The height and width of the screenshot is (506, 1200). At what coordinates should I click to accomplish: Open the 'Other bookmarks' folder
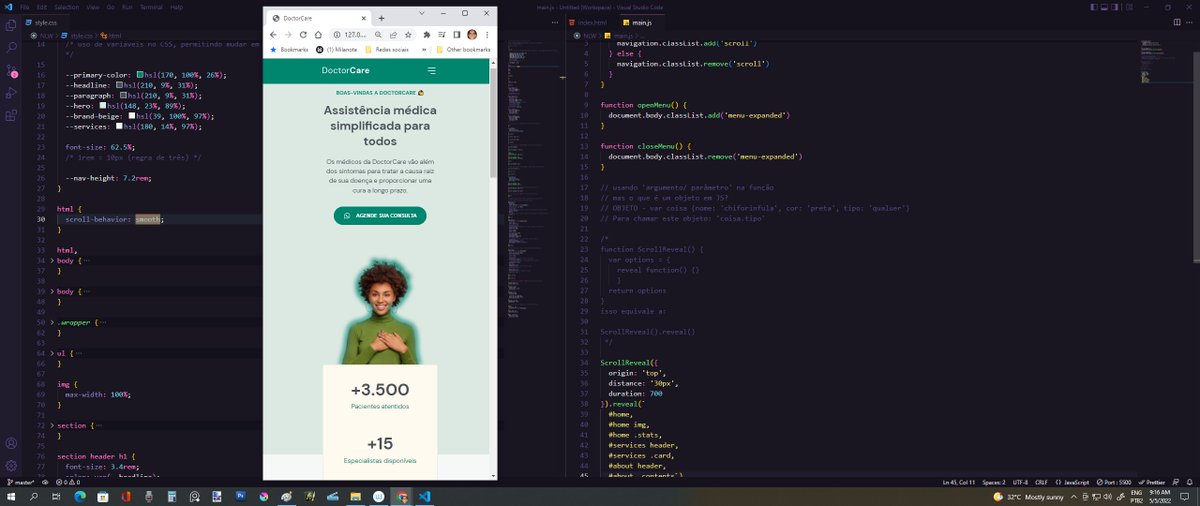tap(463, 48)
